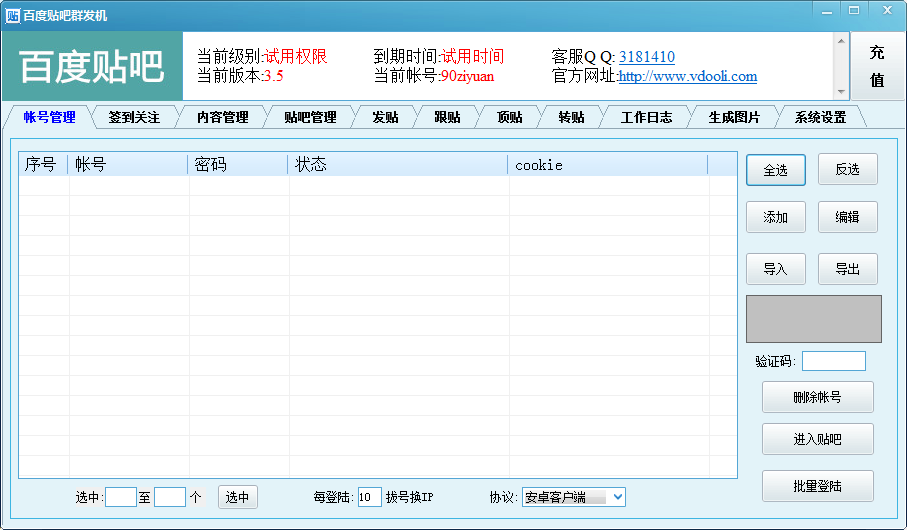Go to the 贴吧管理 tab
Viewport: 907px width, 530px height.
[310, 117]
